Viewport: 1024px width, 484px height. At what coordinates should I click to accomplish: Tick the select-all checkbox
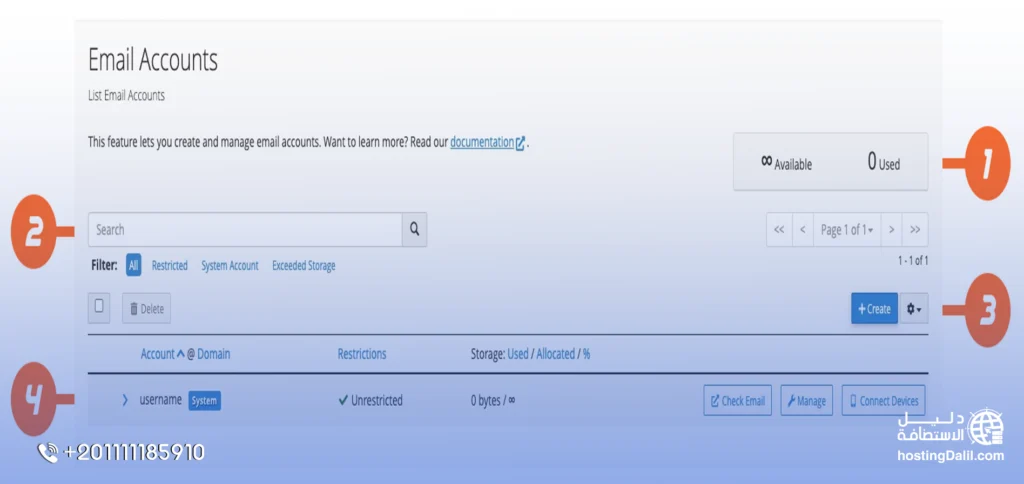pyautogui.click(x=99, y=306)
